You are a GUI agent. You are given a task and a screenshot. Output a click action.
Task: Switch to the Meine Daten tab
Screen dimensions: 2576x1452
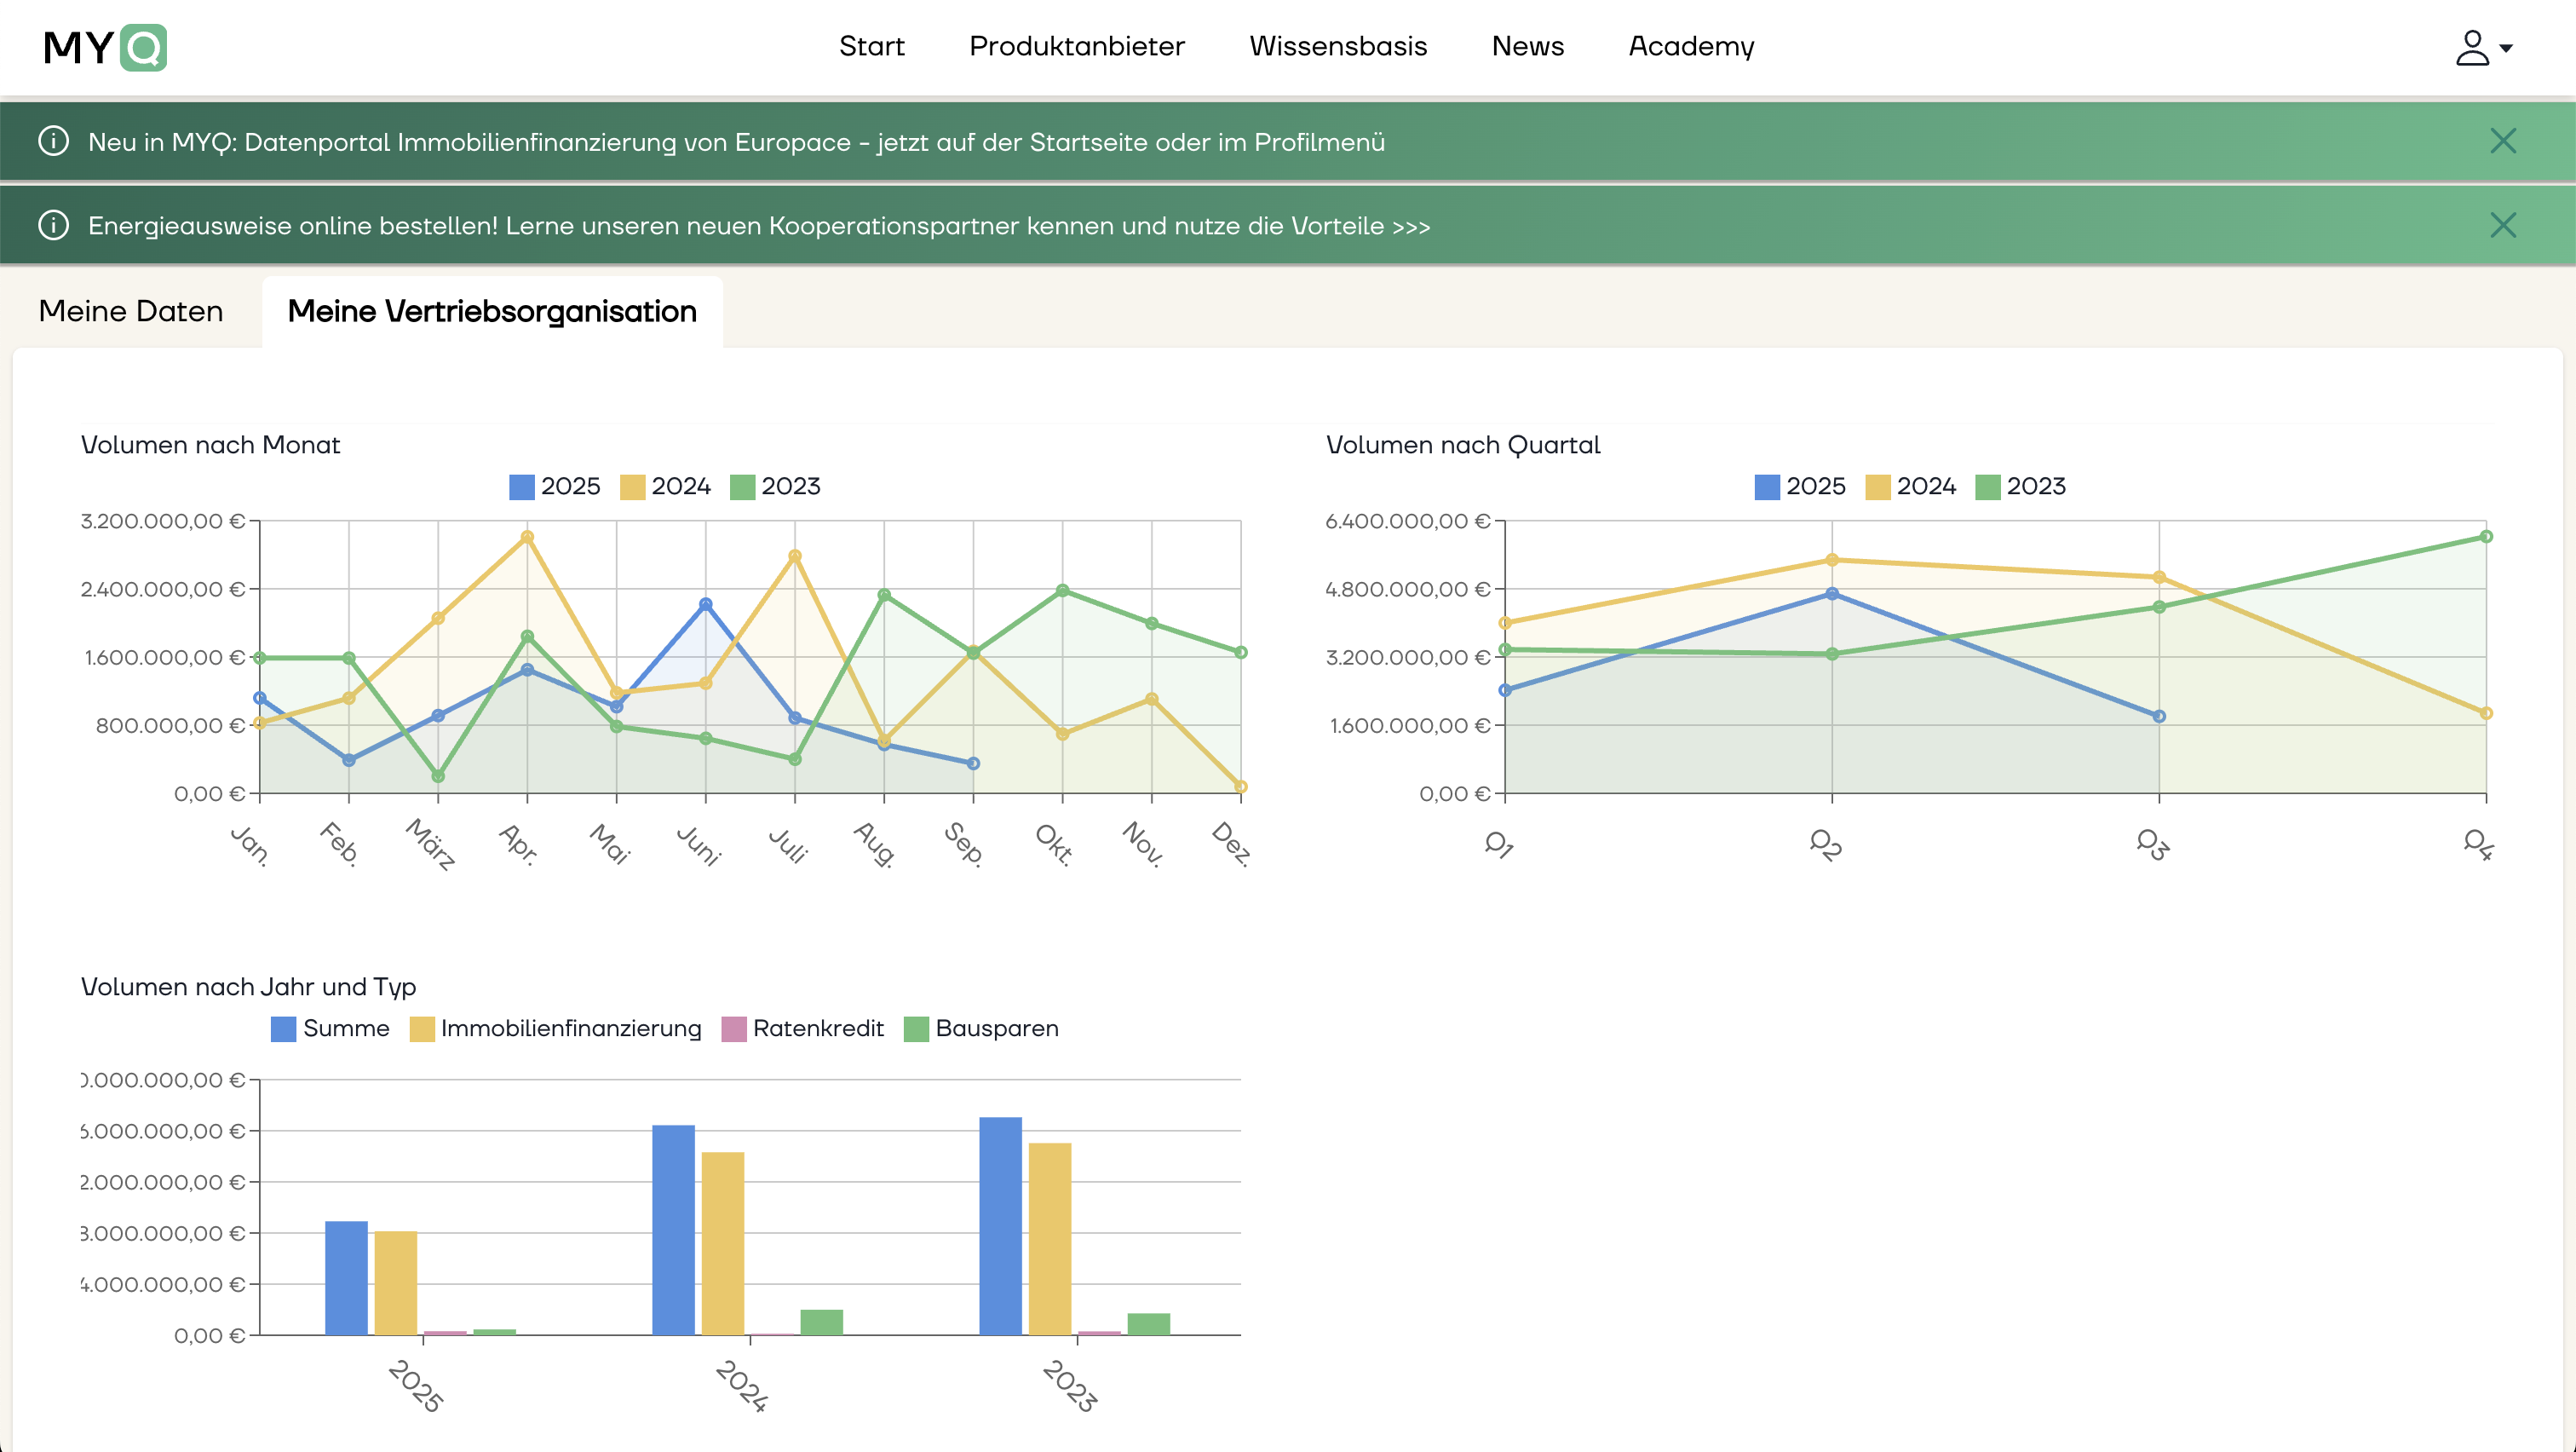click(131, 311)
